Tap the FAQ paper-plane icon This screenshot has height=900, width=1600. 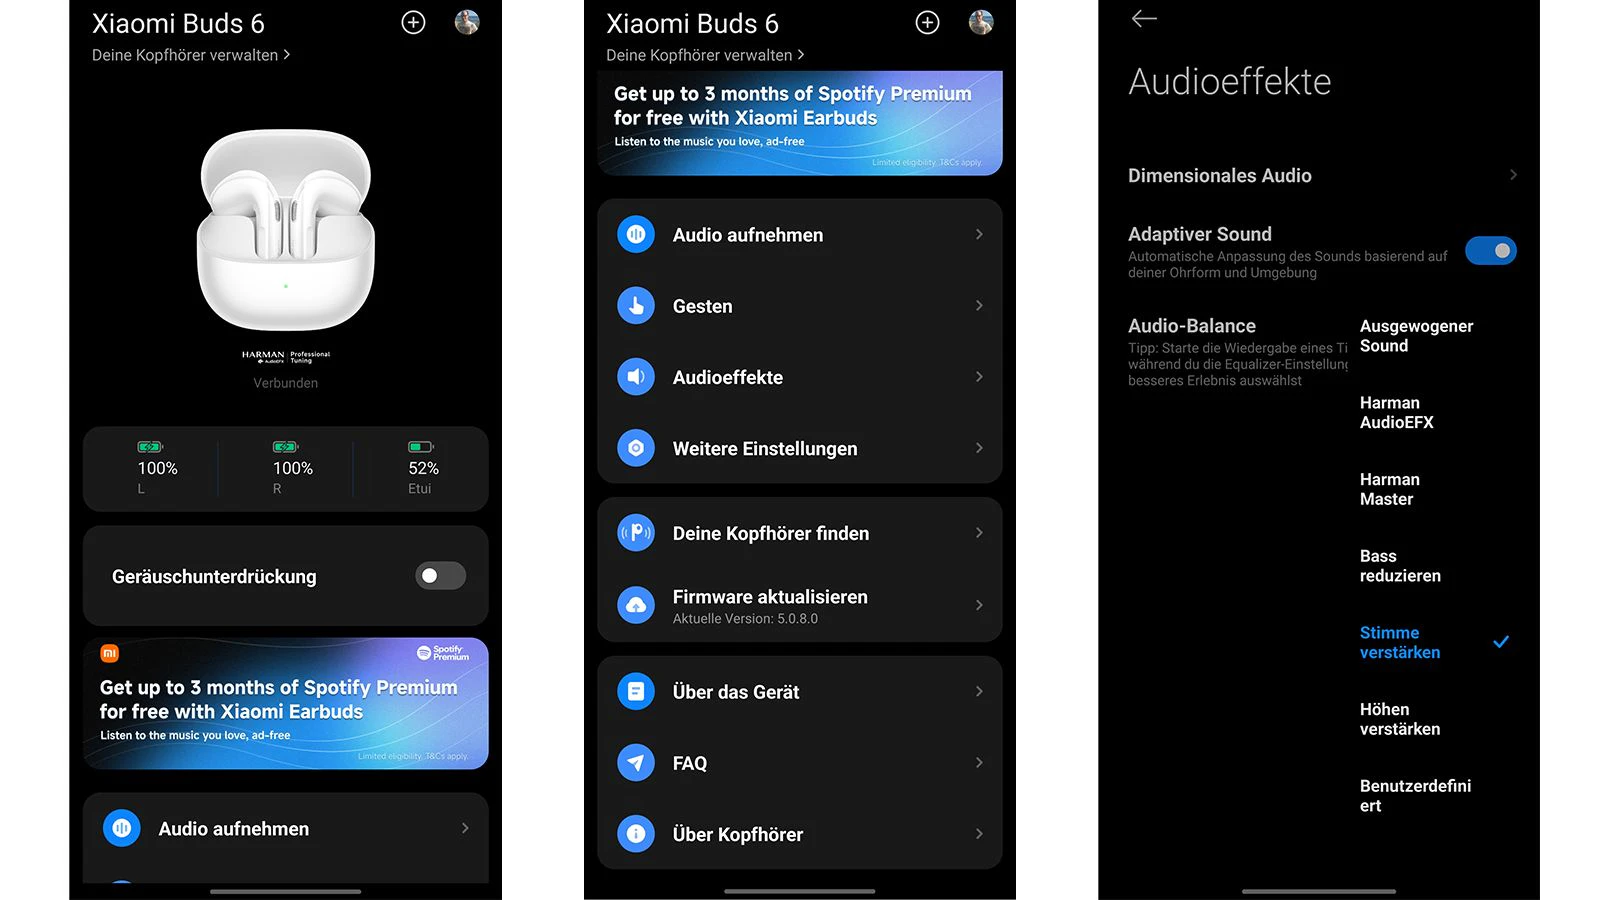(636, 762)
